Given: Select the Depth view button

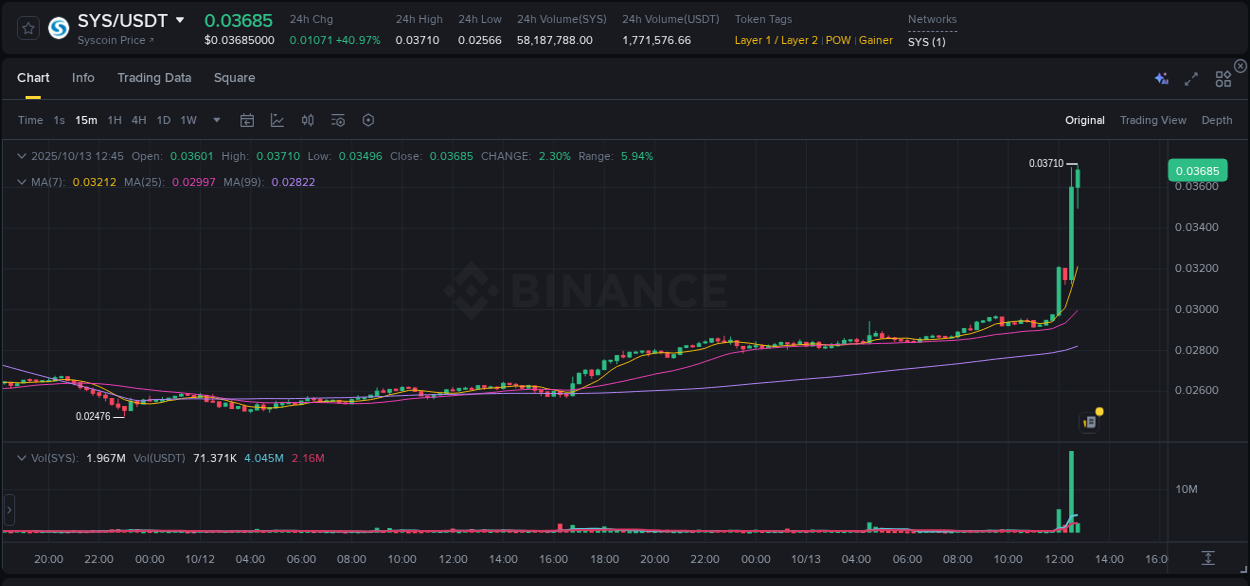Looking at the screenshot, I should click(x=1217, y=119).
